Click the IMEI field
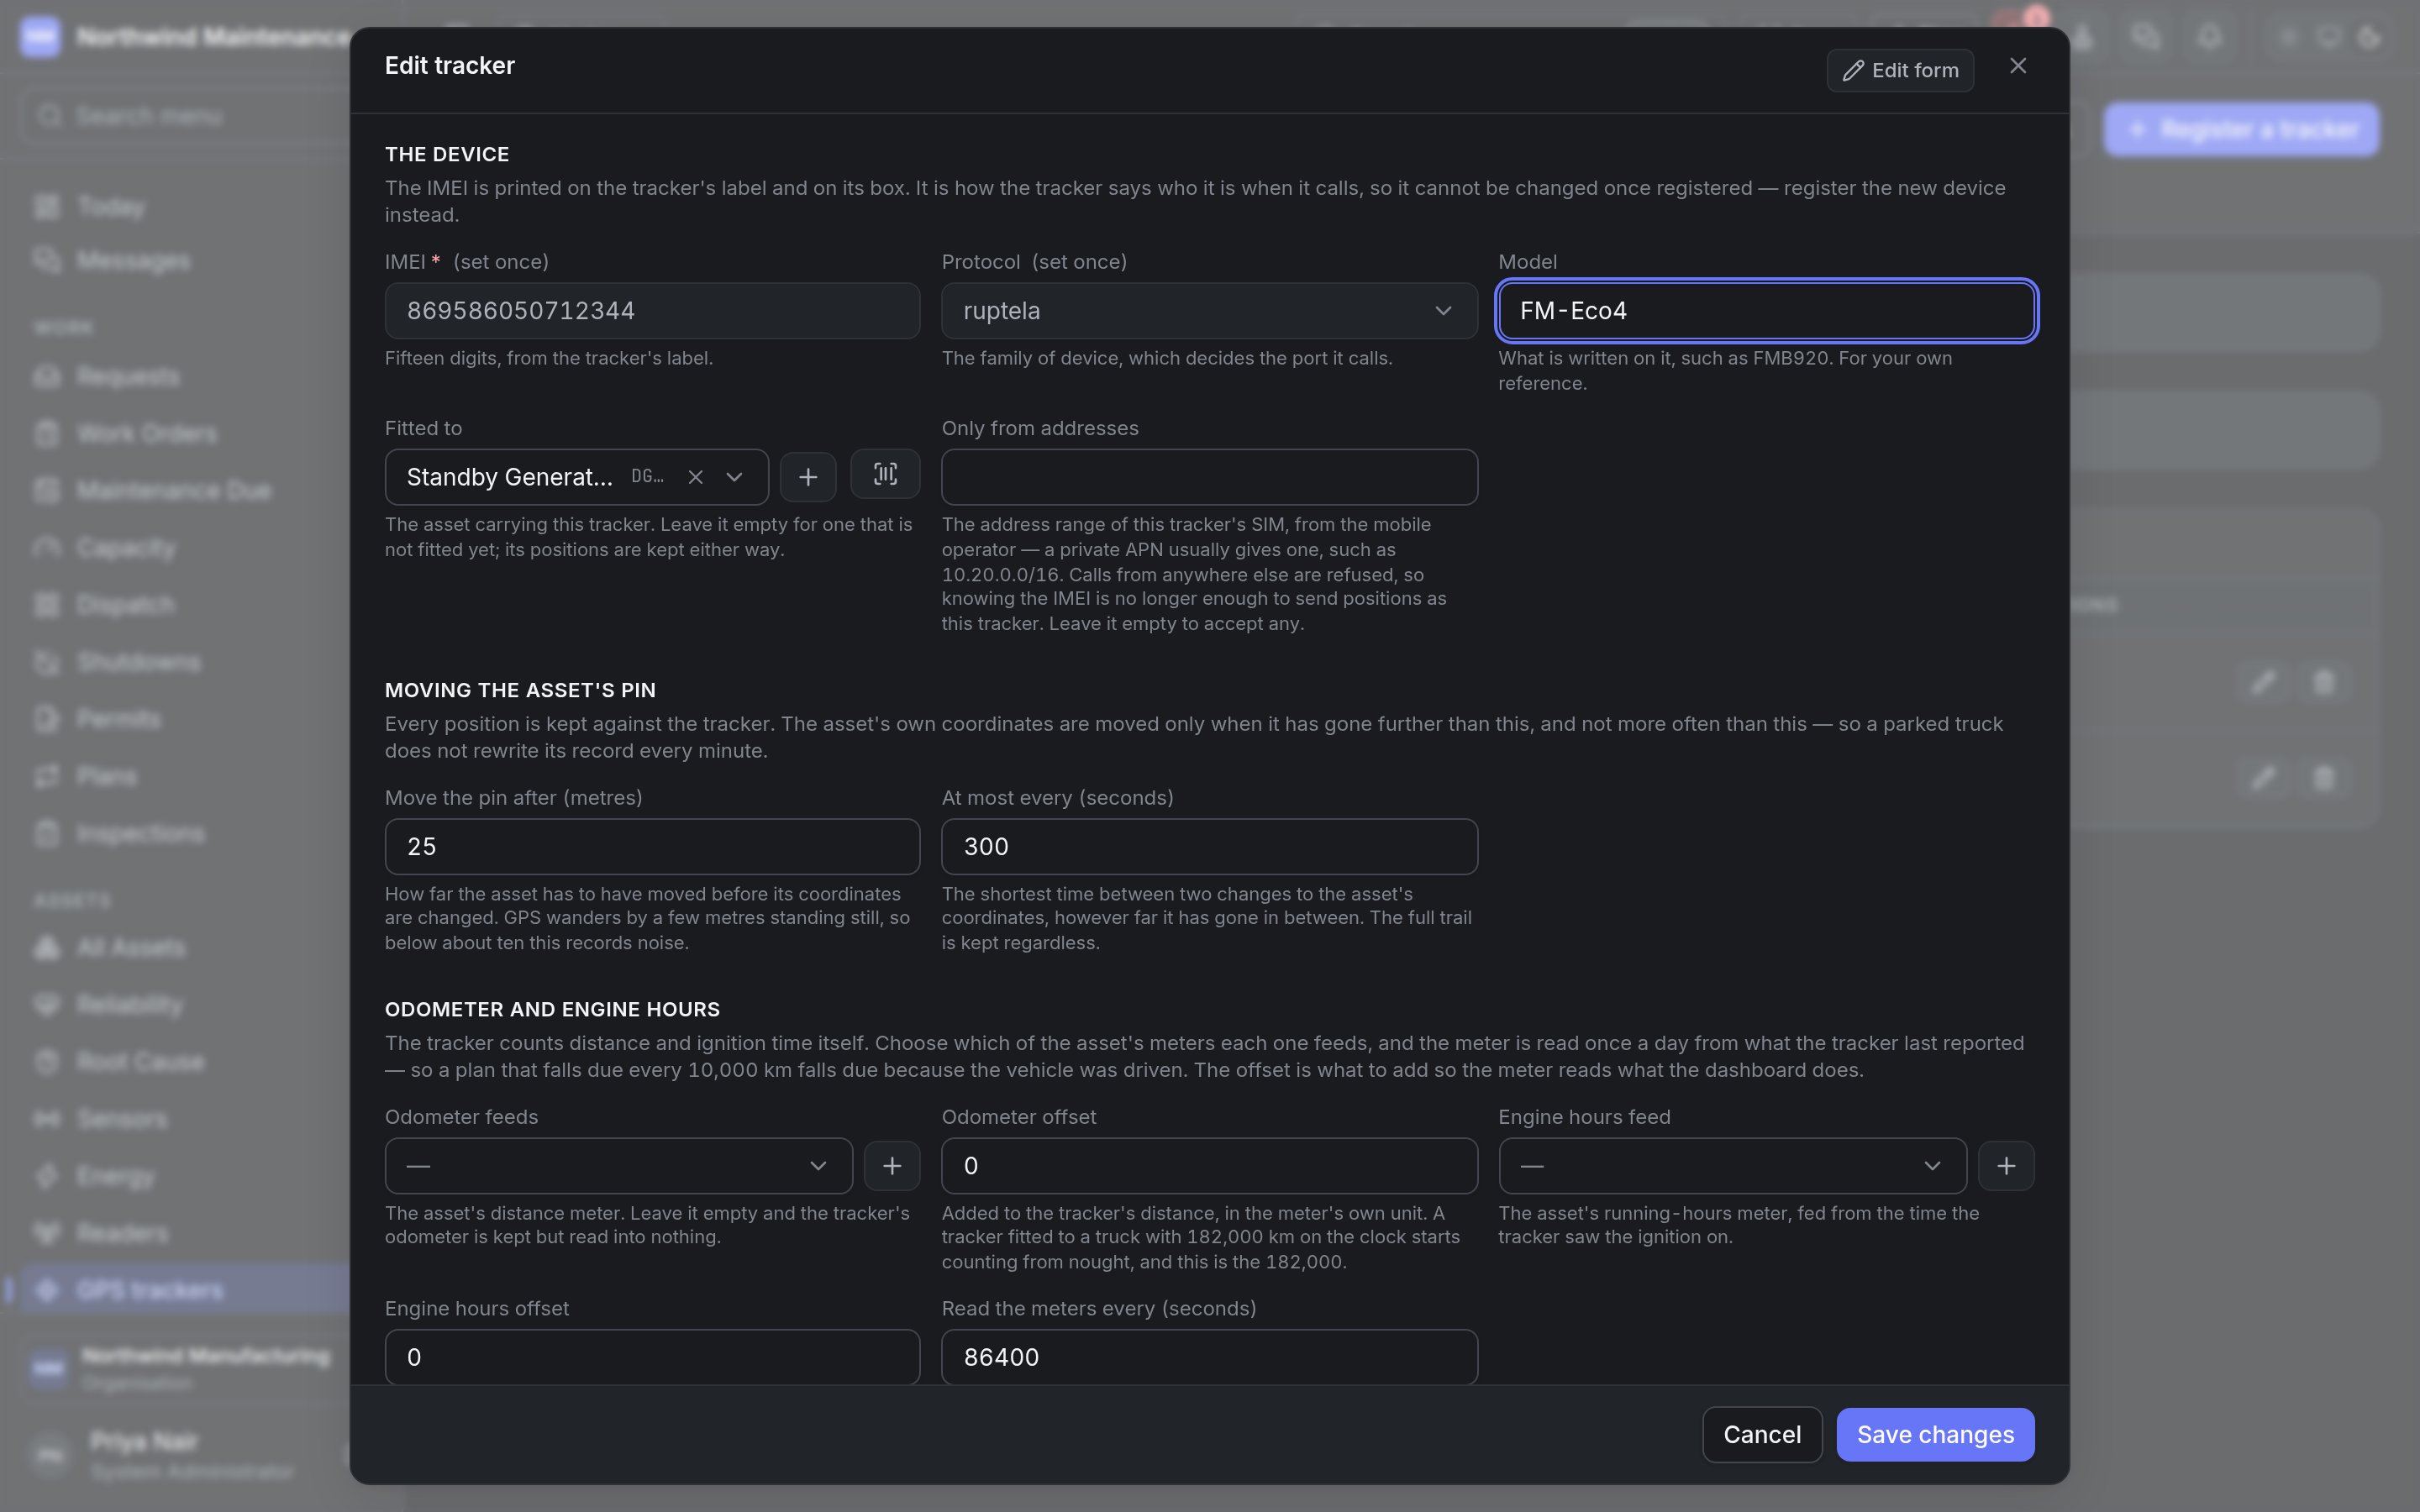The image size is (2420, 1512). coord(652,311)
